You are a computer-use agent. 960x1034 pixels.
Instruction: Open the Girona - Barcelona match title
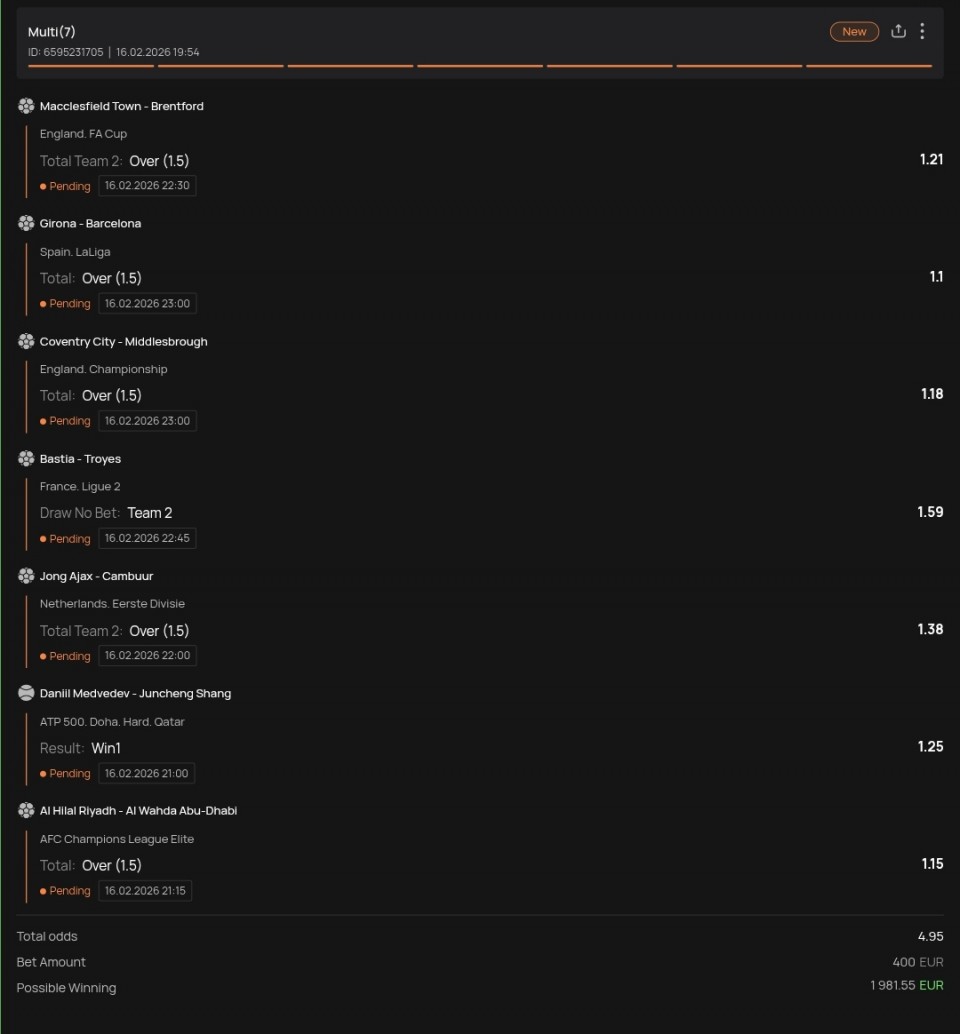tap(90, 224)
